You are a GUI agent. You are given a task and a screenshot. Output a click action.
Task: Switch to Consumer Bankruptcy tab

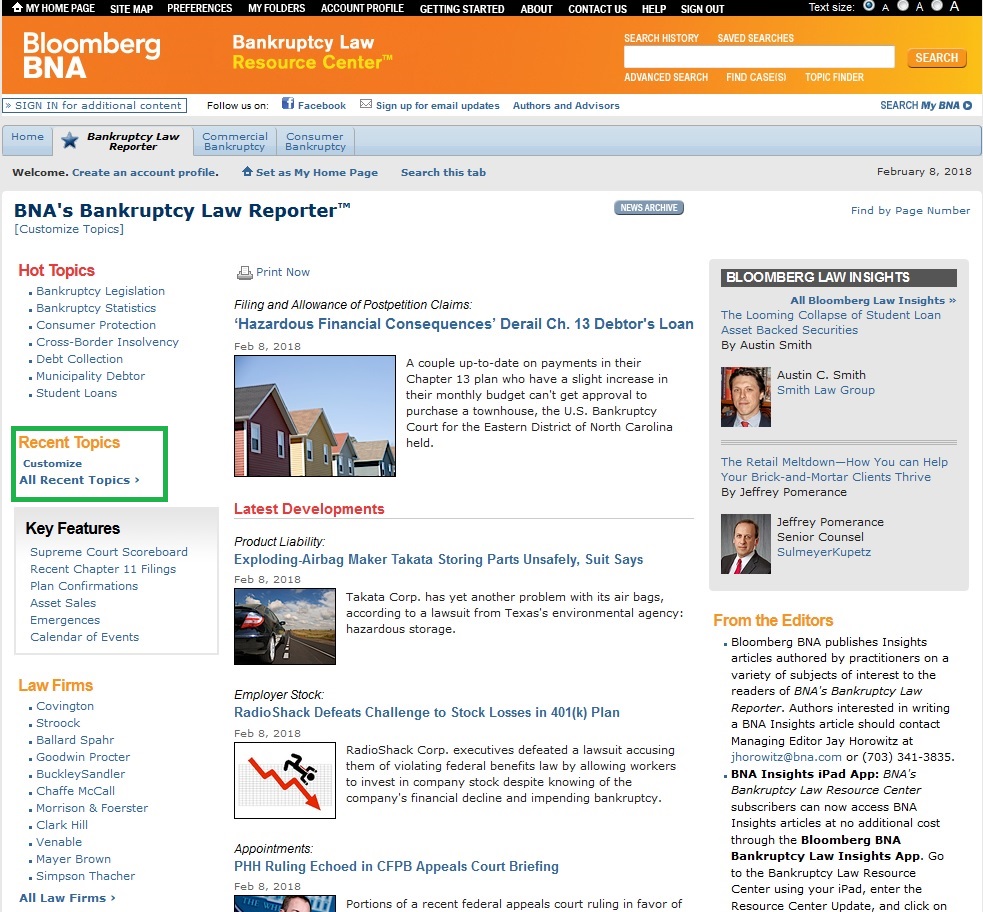pyautogui.click(x=315, y=141)
